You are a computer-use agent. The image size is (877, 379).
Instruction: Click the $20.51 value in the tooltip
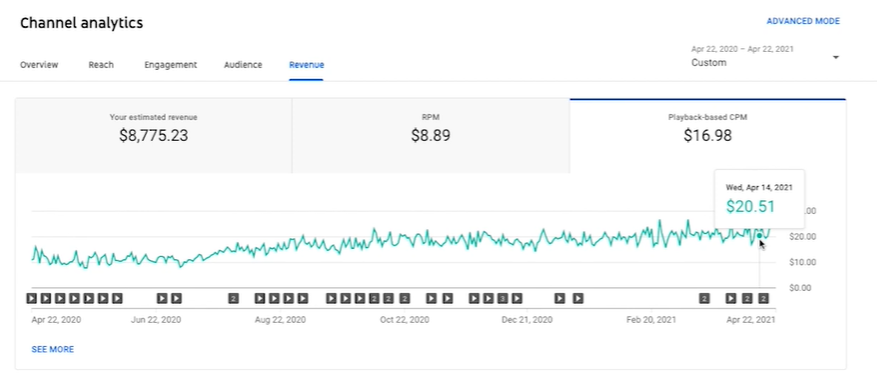coord(751,206)
